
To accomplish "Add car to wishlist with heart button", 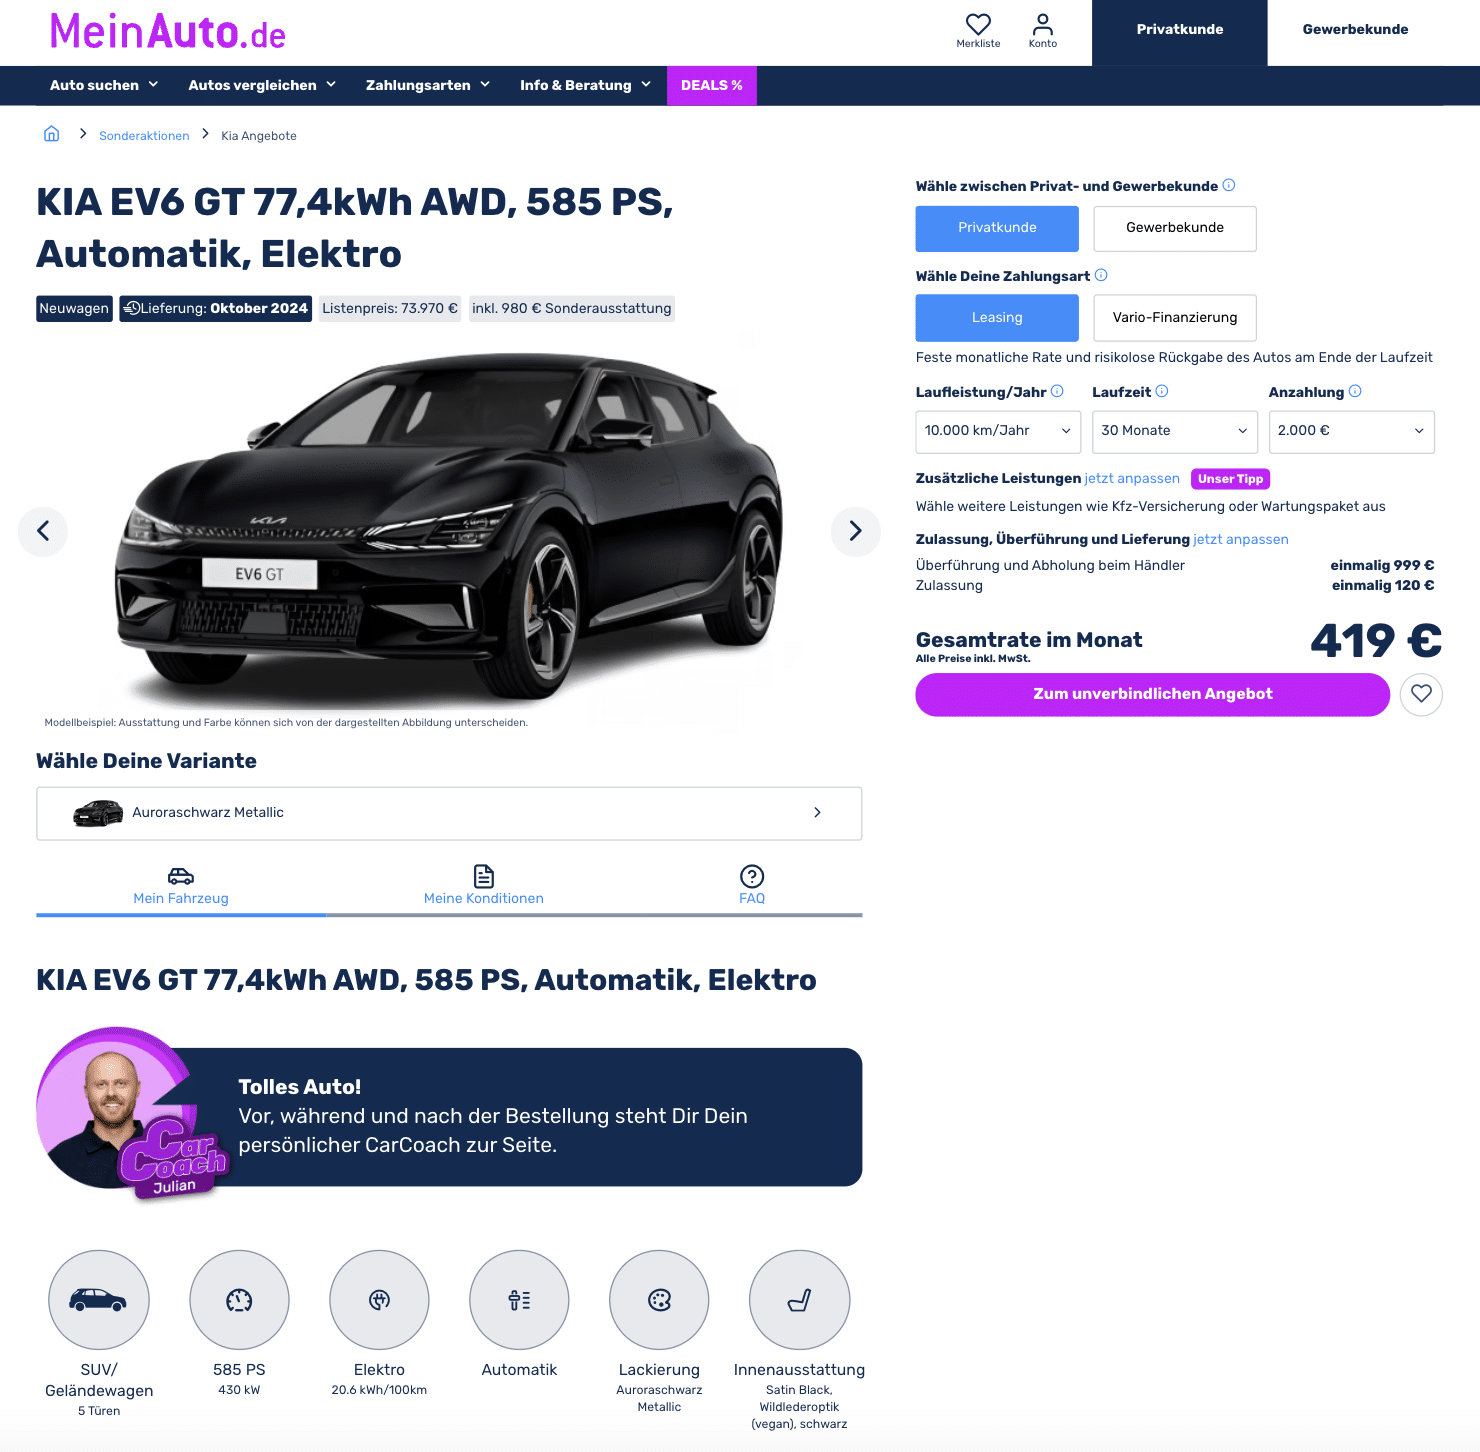I will point(1421,694).
